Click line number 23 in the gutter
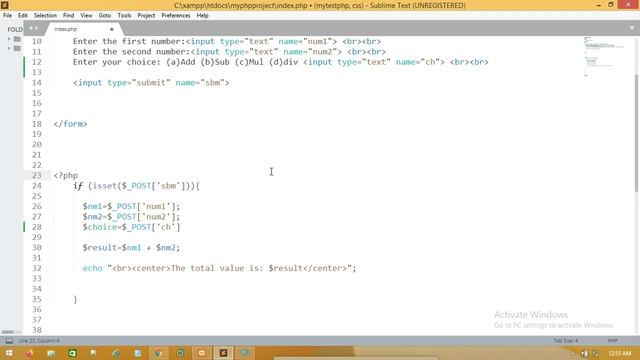 [37, 176]
